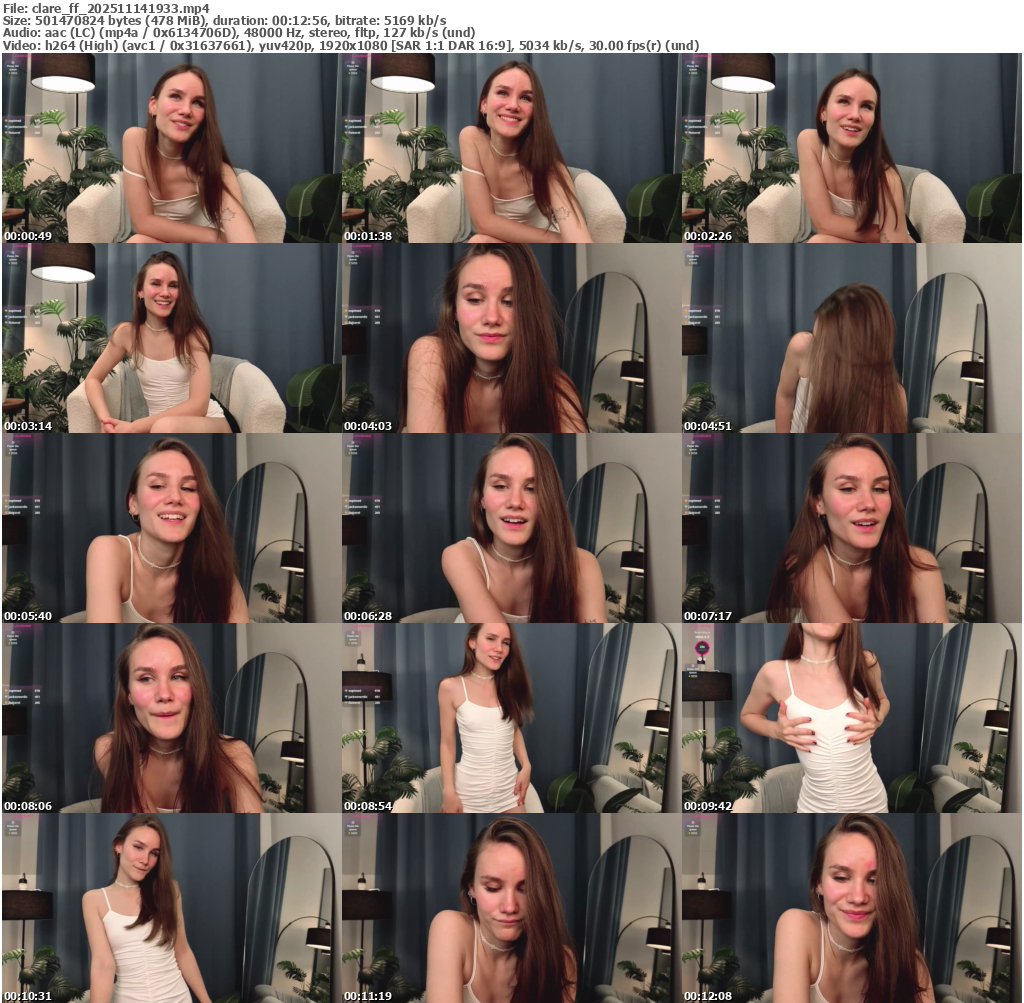Open the thumbnail at timestamp 00:01:38
This screenshot has width=1024, height=1003.
click(511, 148)
